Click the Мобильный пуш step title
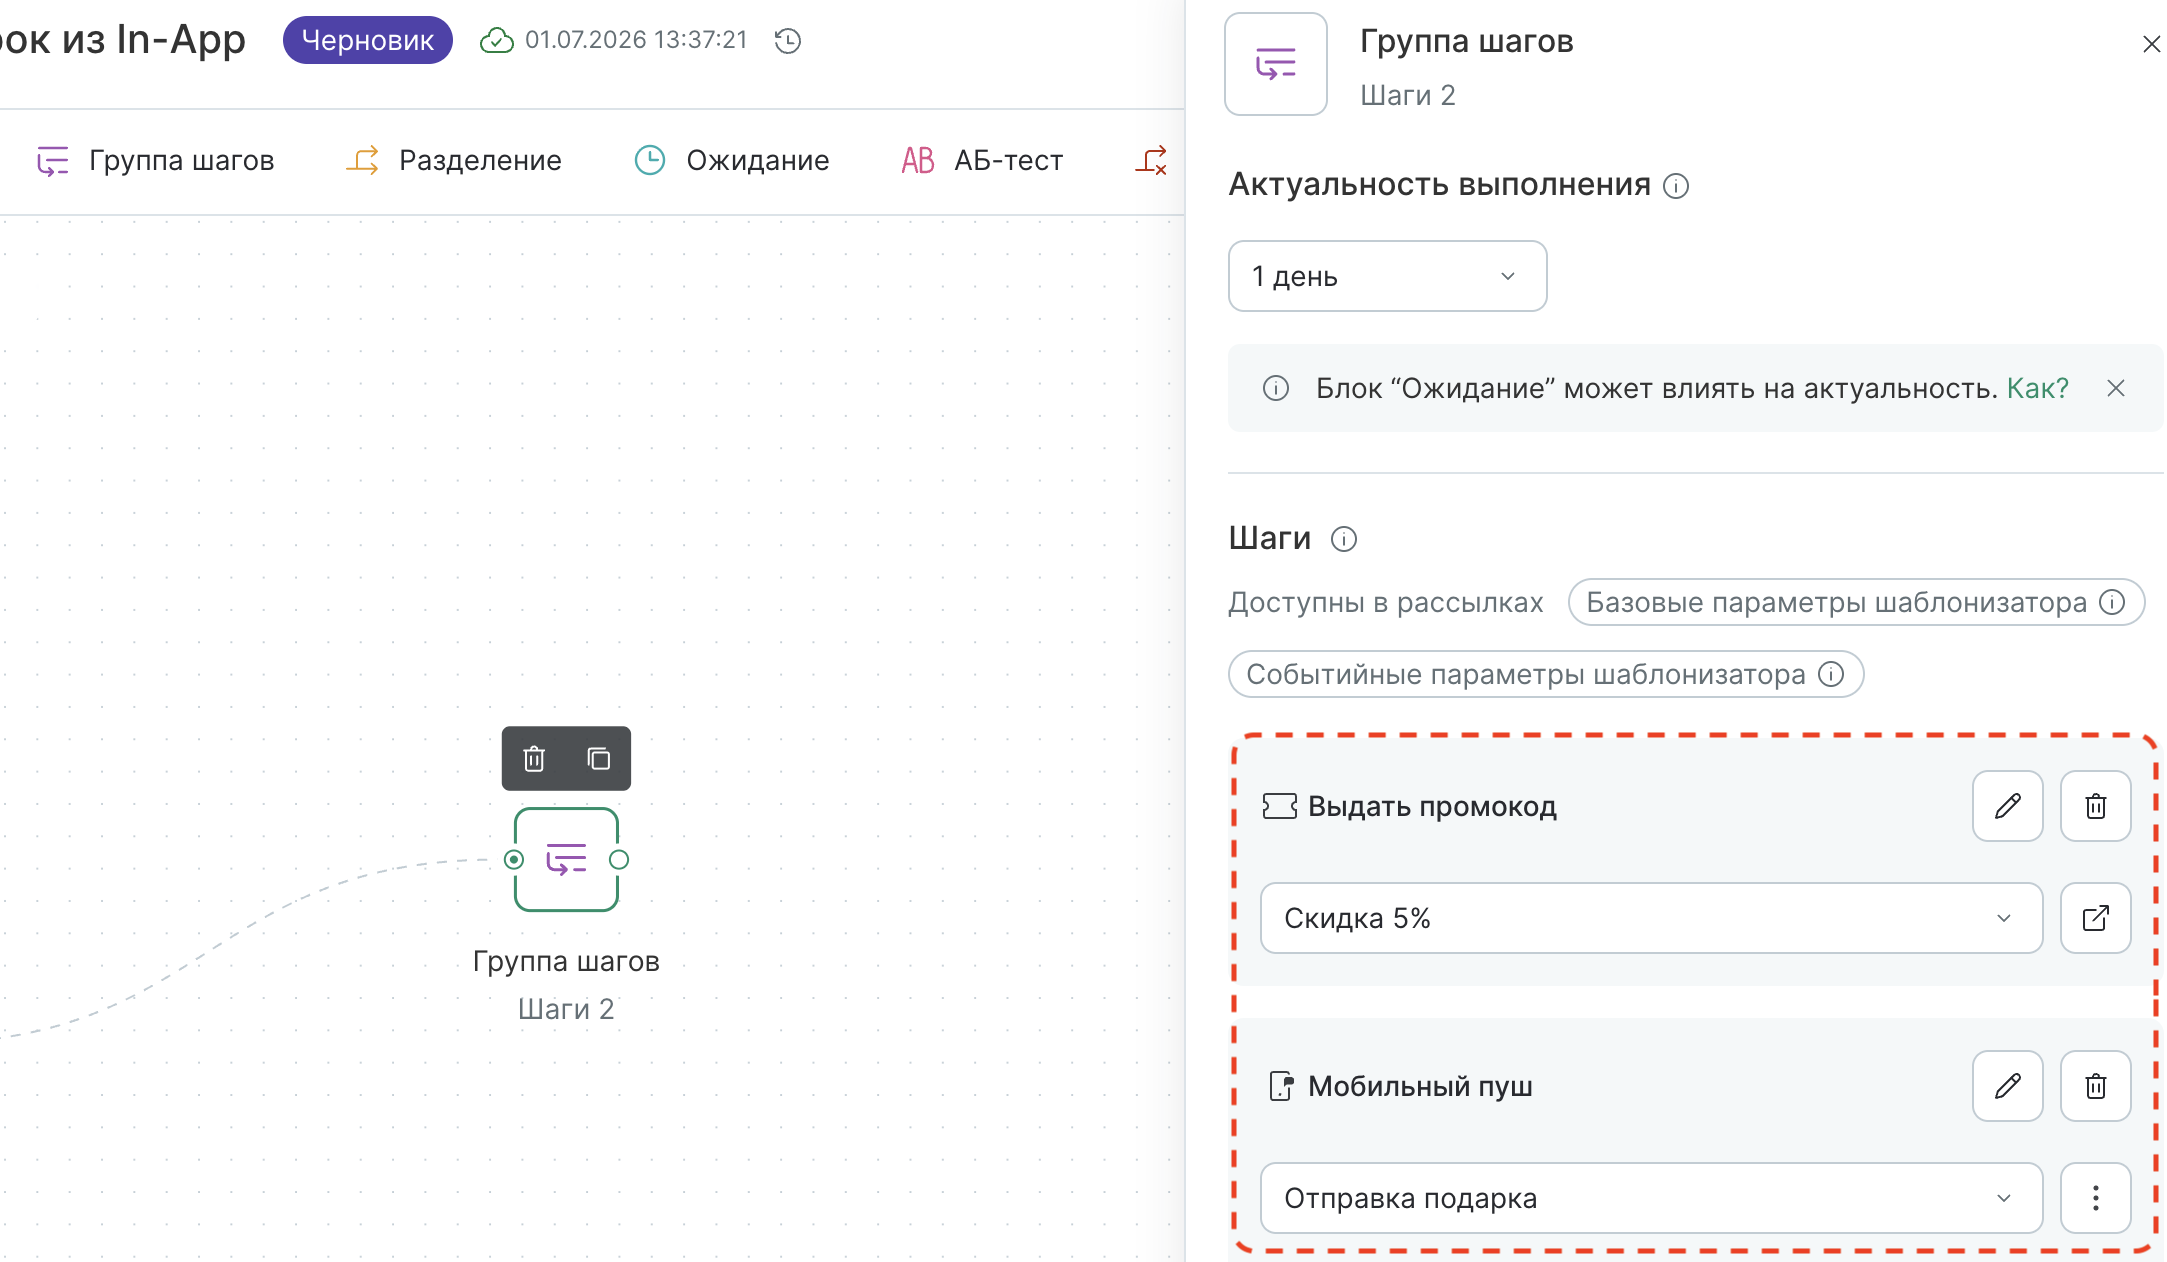2167x1262 pixels. pyautogui.click(x=1420, y=1086)
